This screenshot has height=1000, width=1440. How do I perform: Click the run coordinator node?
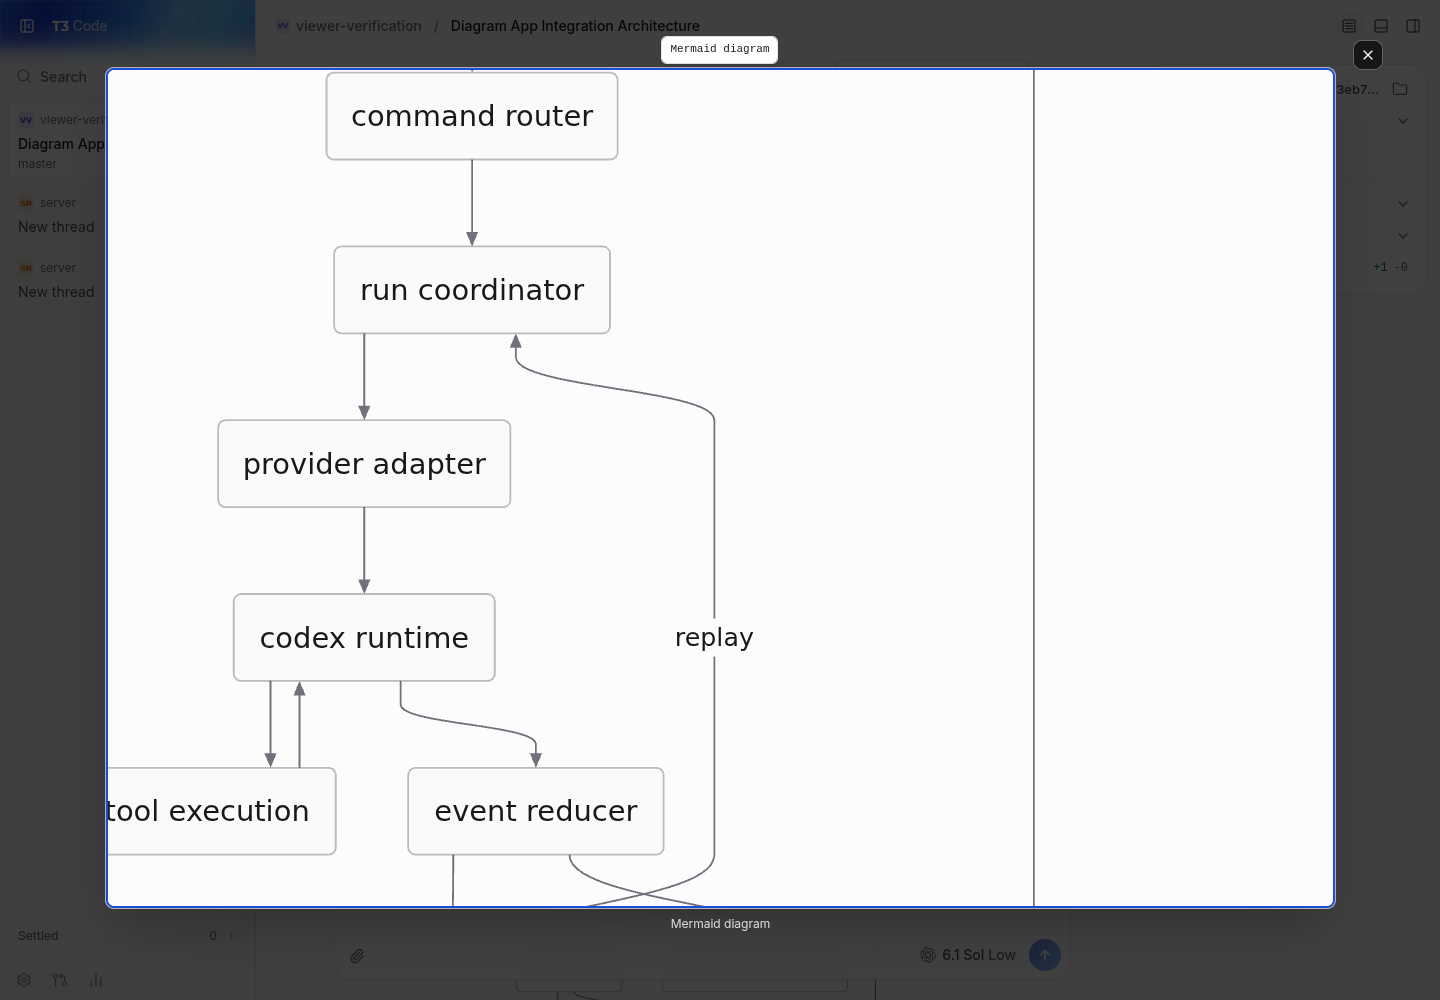tap(472, 290)
